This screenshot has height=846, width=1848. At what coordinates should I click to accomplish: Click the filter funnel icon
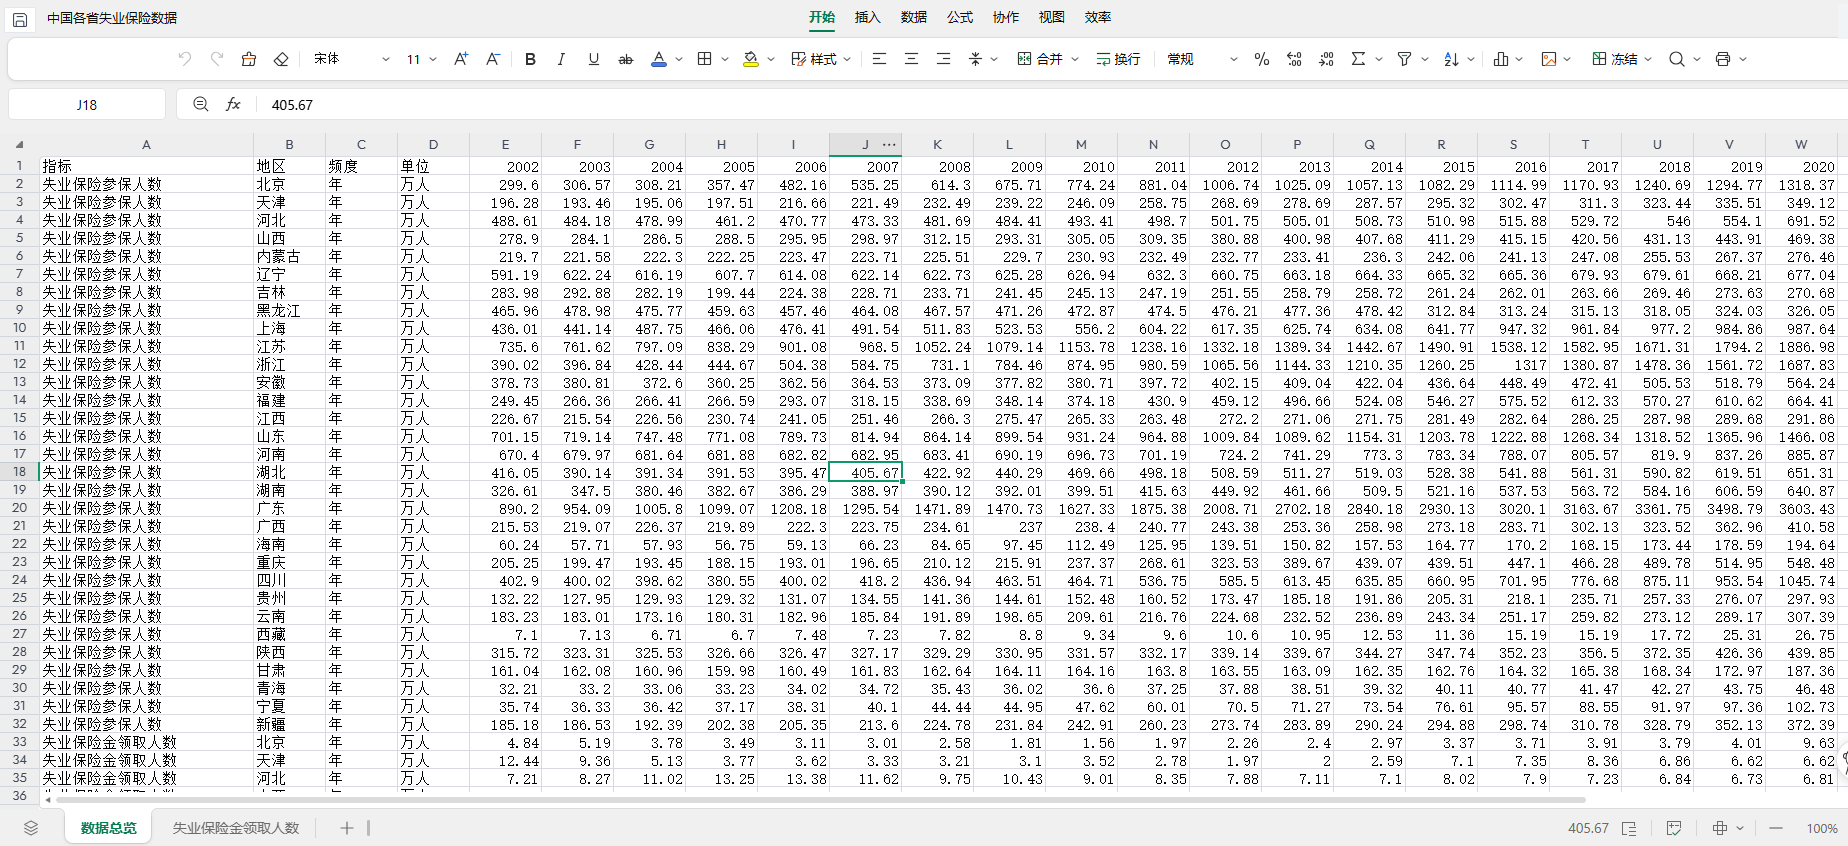pyautogui.click(x=1404, y=59)
